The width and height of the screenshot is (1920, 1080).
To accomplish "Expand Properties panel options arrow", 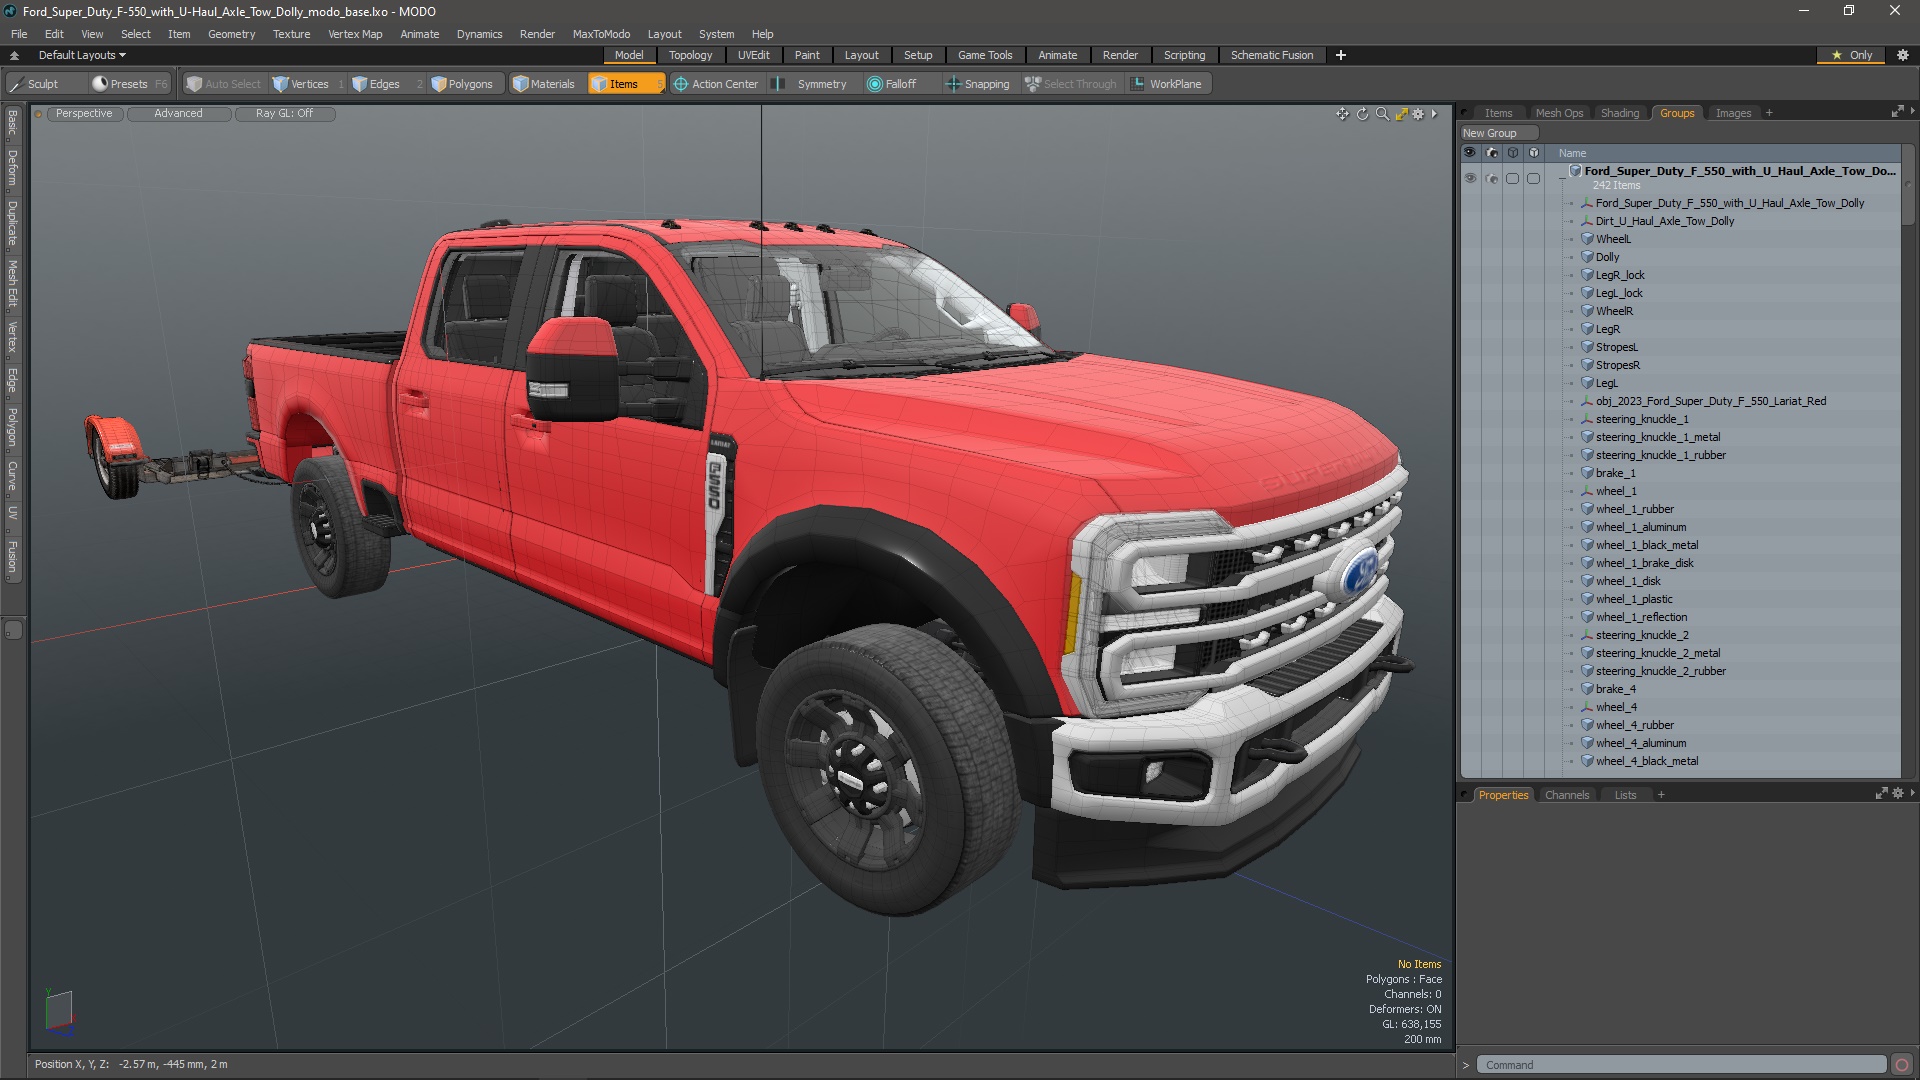I will coord(1912,794).
